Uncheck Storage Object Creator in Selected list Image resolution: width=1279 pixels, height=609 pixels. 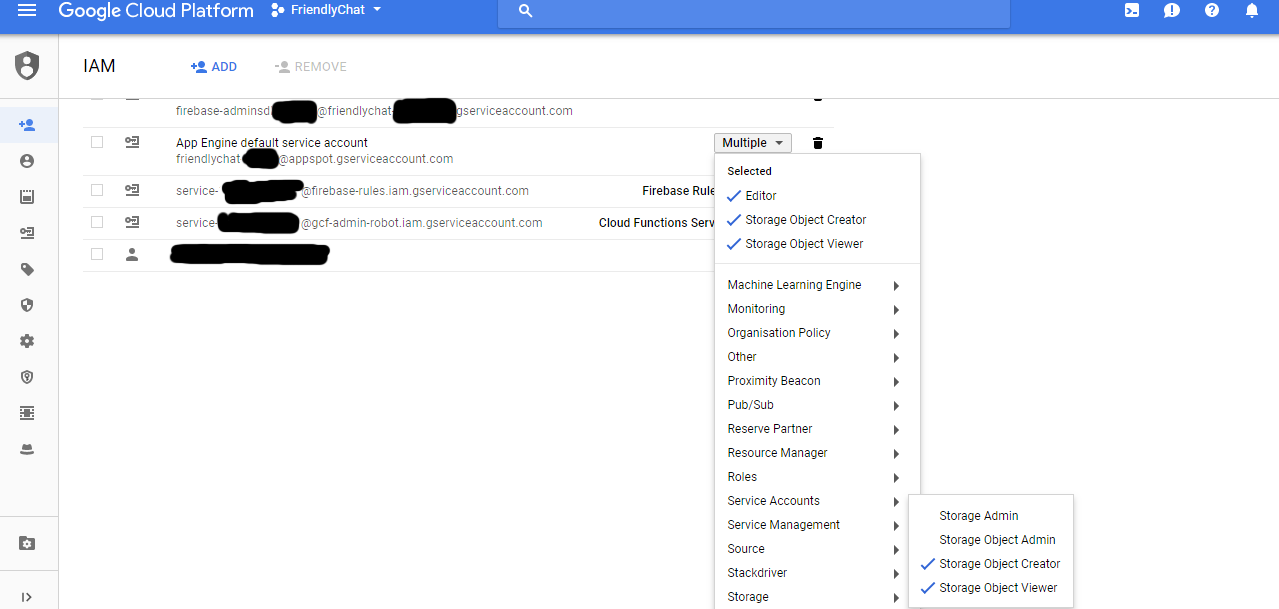pyautogui.click(x=817, y=220)
